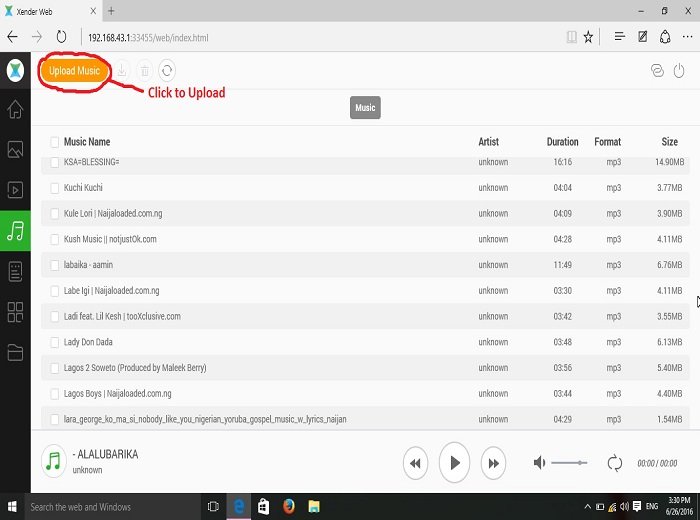Click the browser address bar
700x520 pixels.
[x=321, y=37]
